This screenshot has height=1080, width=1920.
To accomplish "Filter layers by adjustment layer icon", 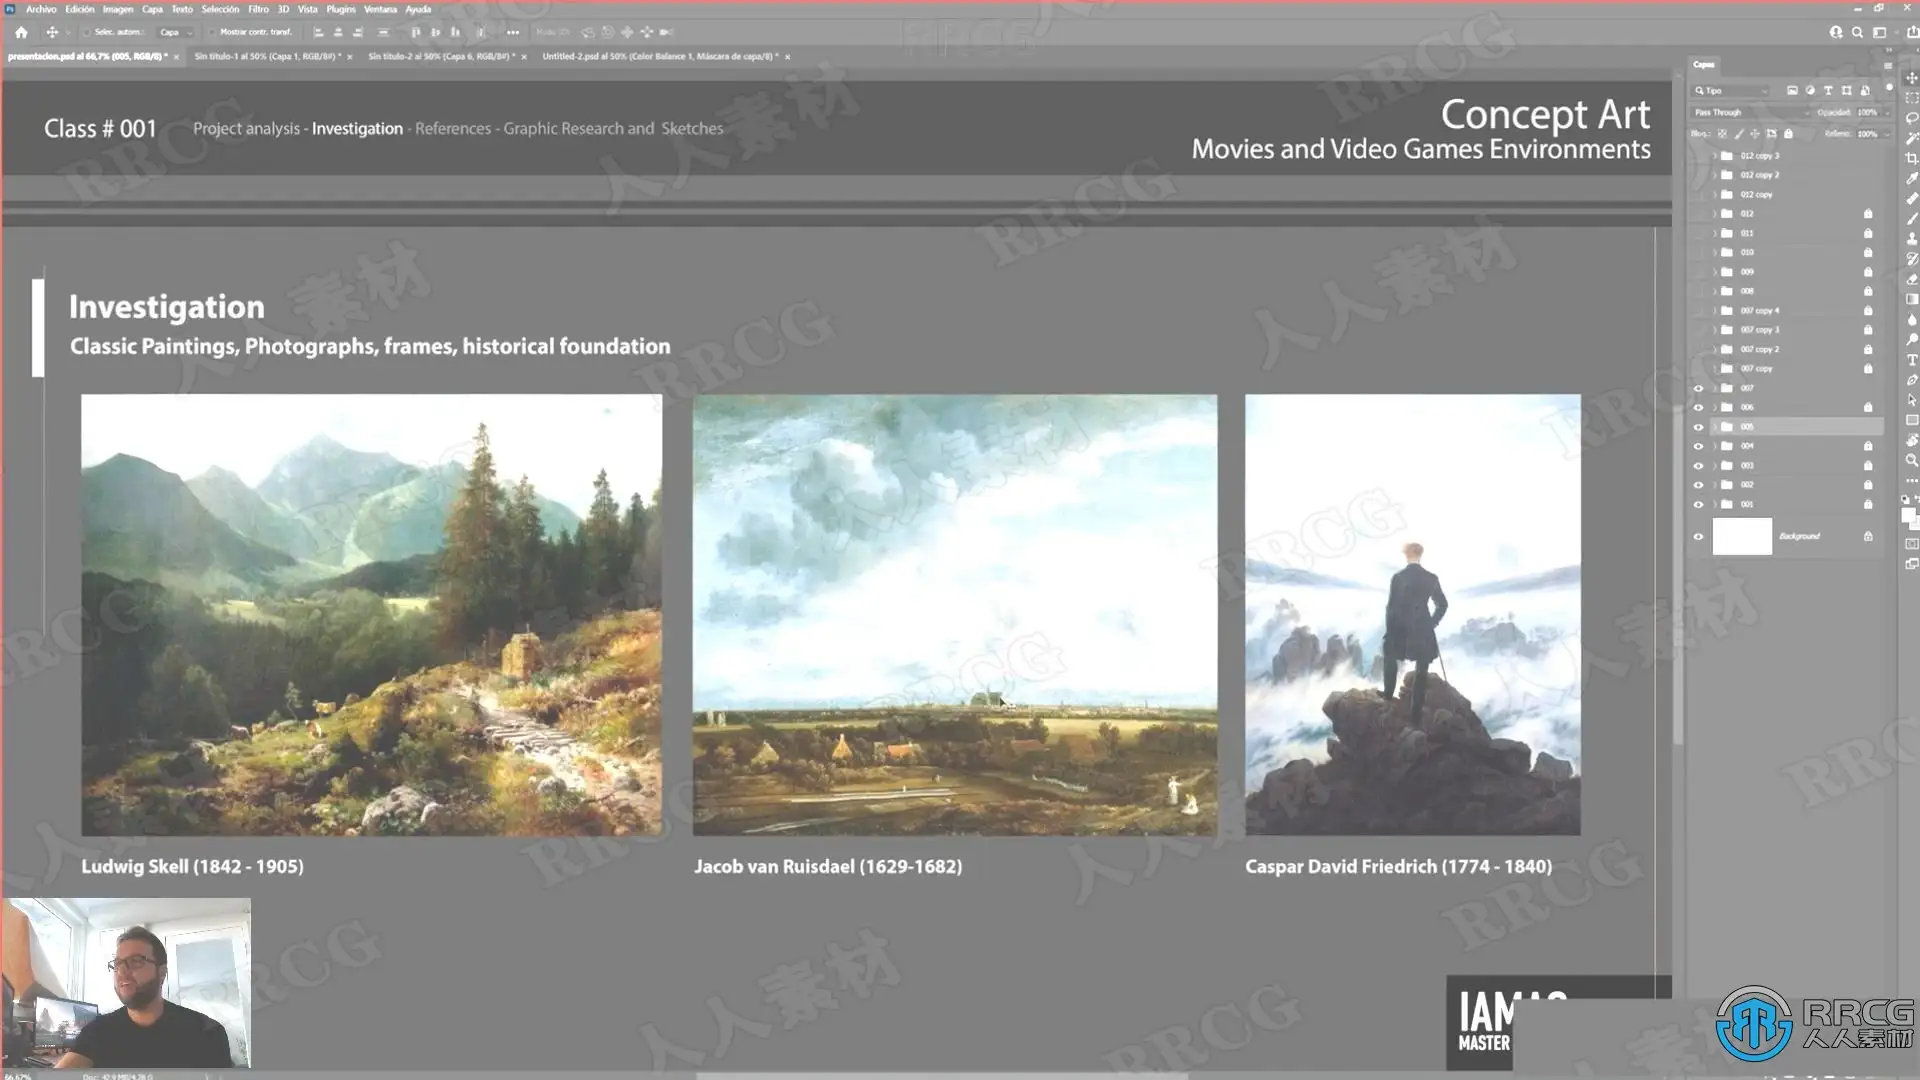I will point(1810,91).
